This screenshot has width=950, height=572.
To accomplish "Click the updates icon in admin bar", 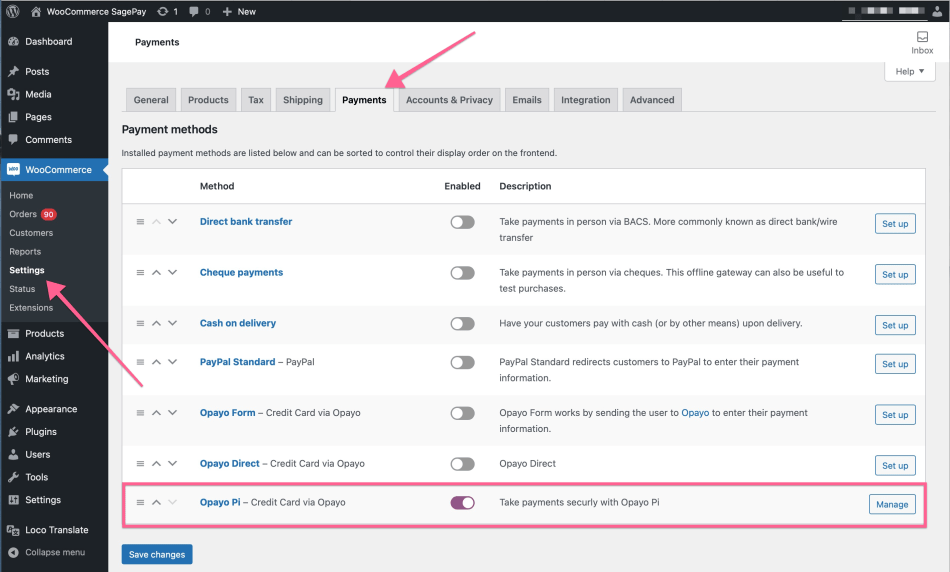I will [x=163, y=11].
